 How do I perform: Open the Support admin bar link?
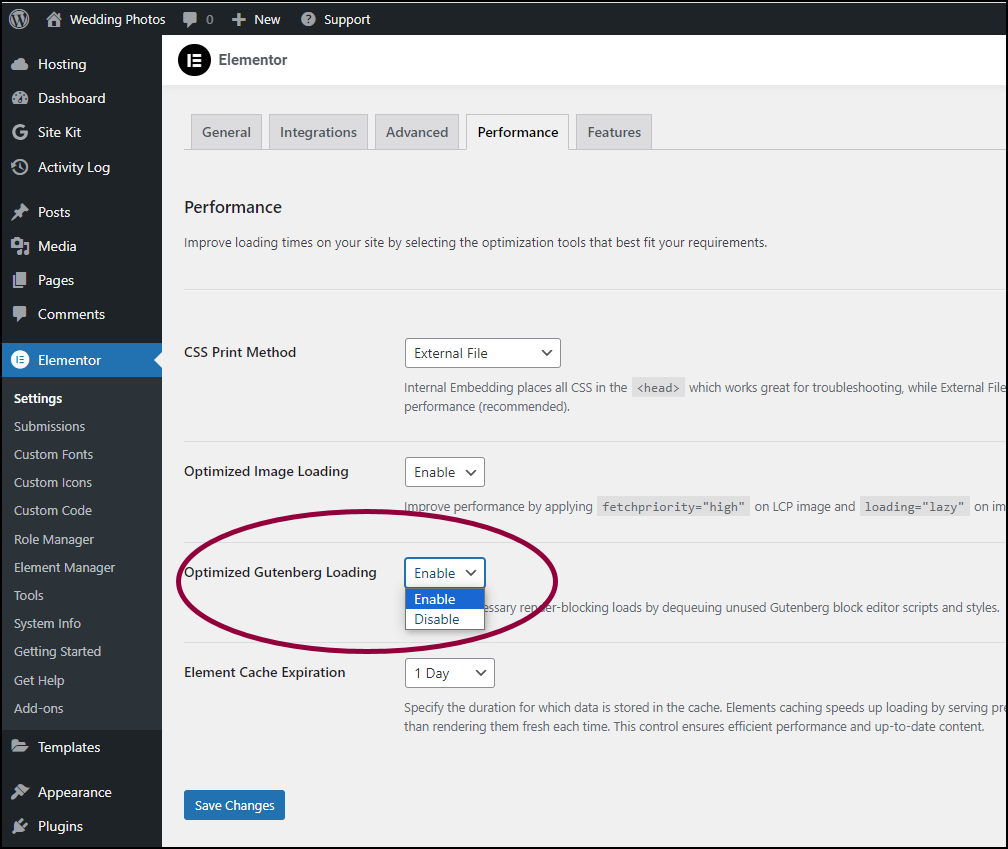(x=347, y=20)
